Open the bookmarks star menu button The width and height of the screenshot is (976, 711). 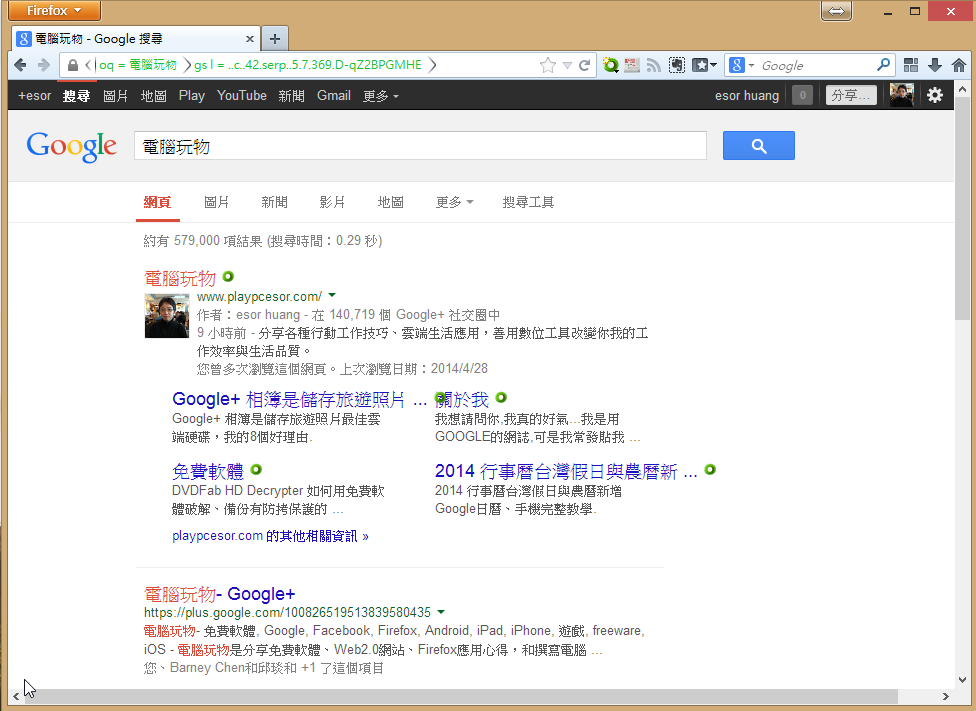tap(705, 65)
